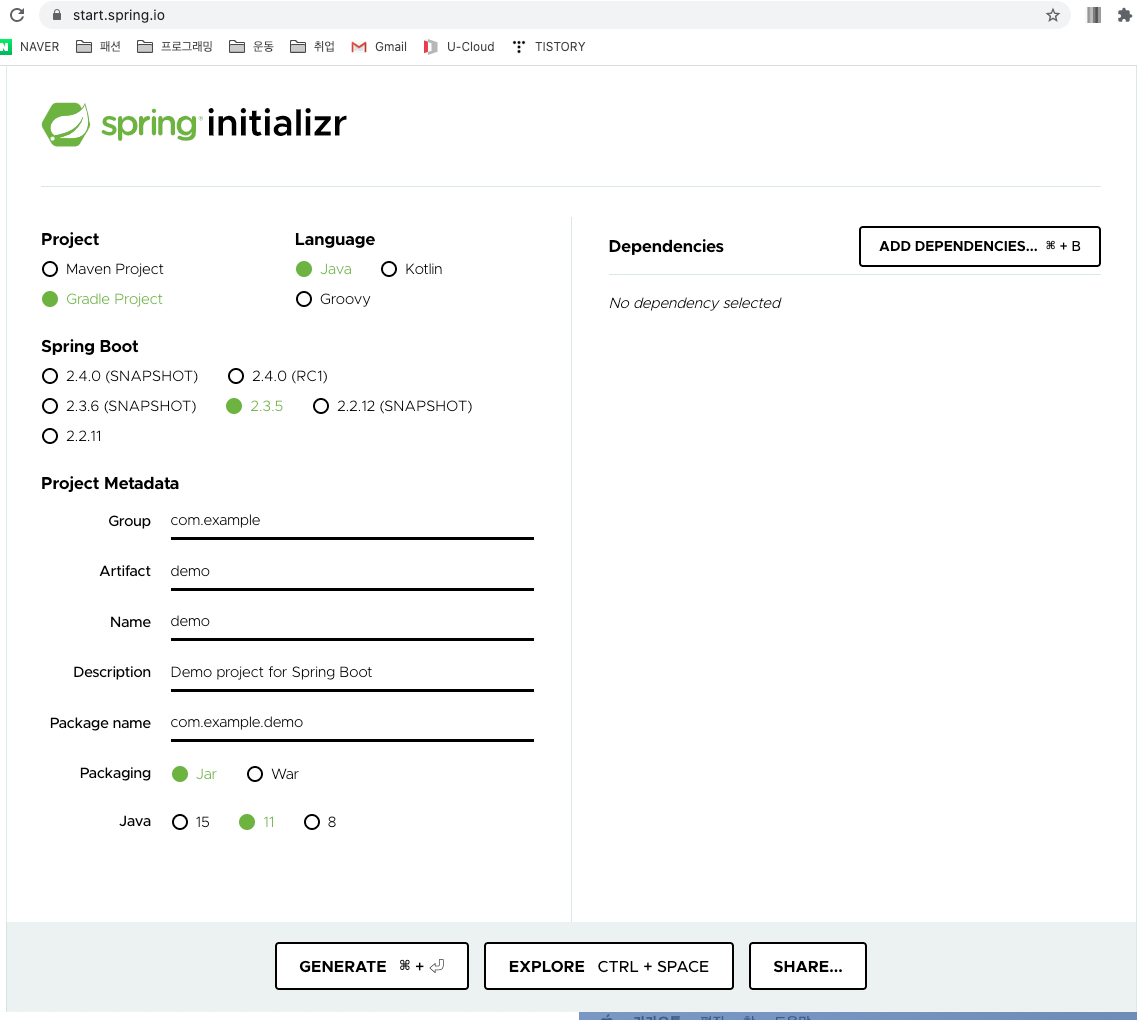Image resolution: width=1137 pixels, height=1020 pixels.
Task: Open the NAVER bookmark
Action: [30, 46]
